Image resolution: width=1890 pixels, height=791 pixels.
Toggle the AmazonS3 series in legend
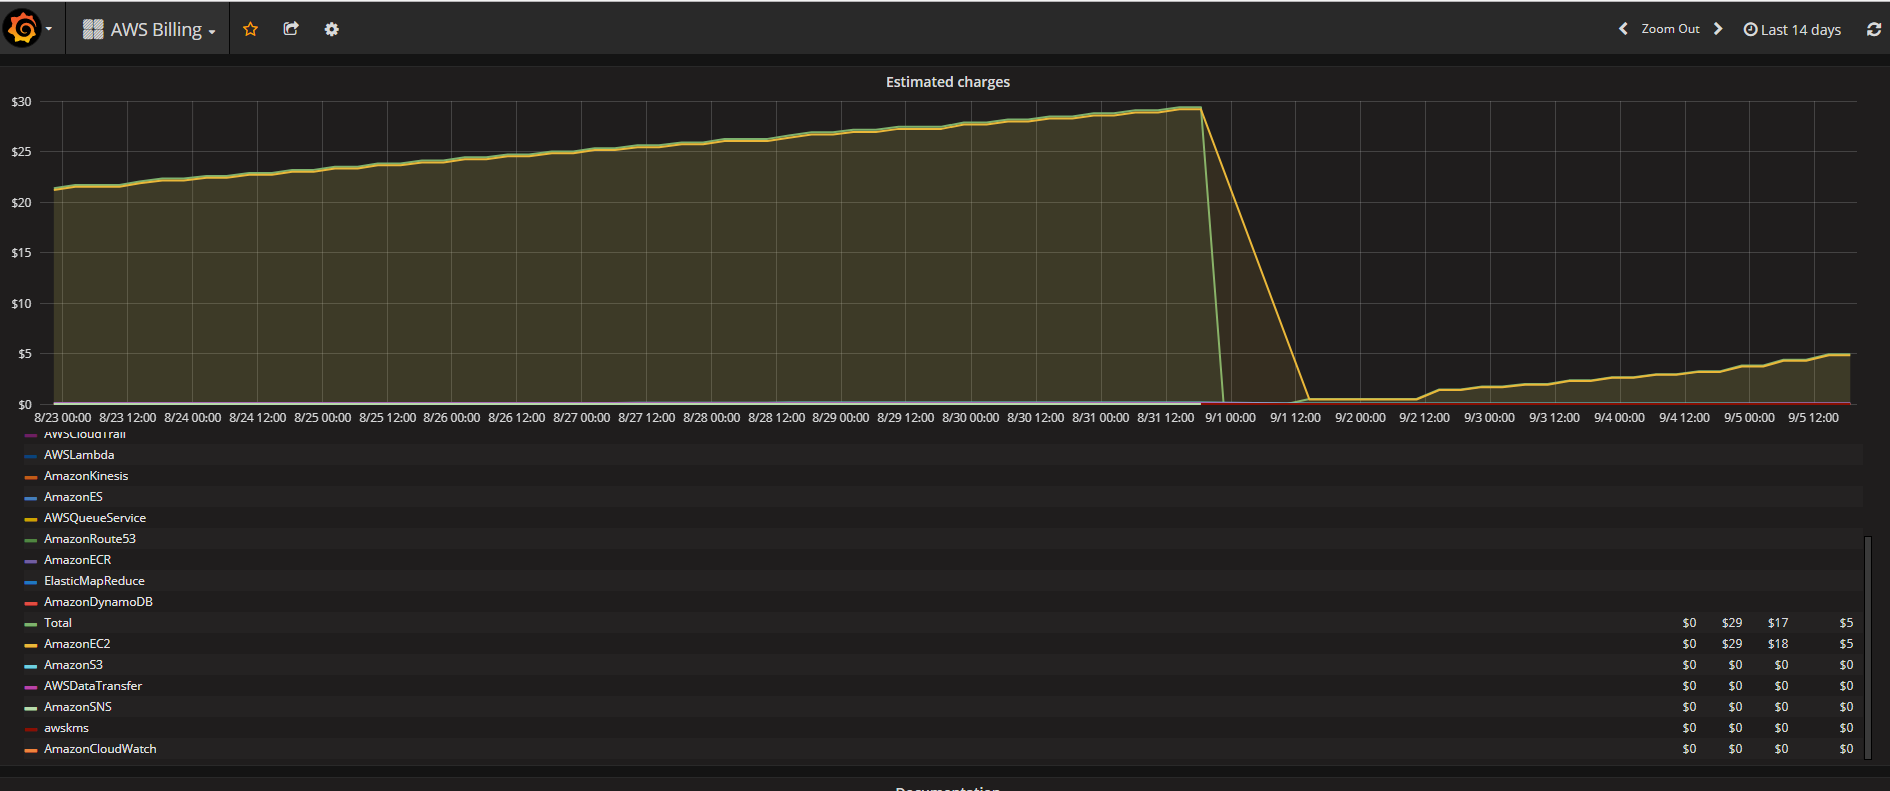pos(73,665)
